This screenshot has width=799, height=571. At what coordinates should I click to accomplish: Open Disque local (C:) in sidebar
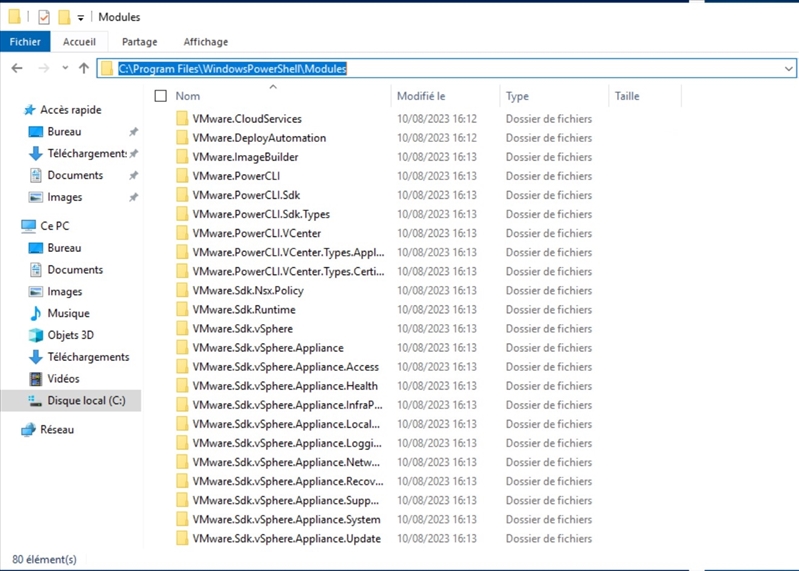(x=85, y=401)
